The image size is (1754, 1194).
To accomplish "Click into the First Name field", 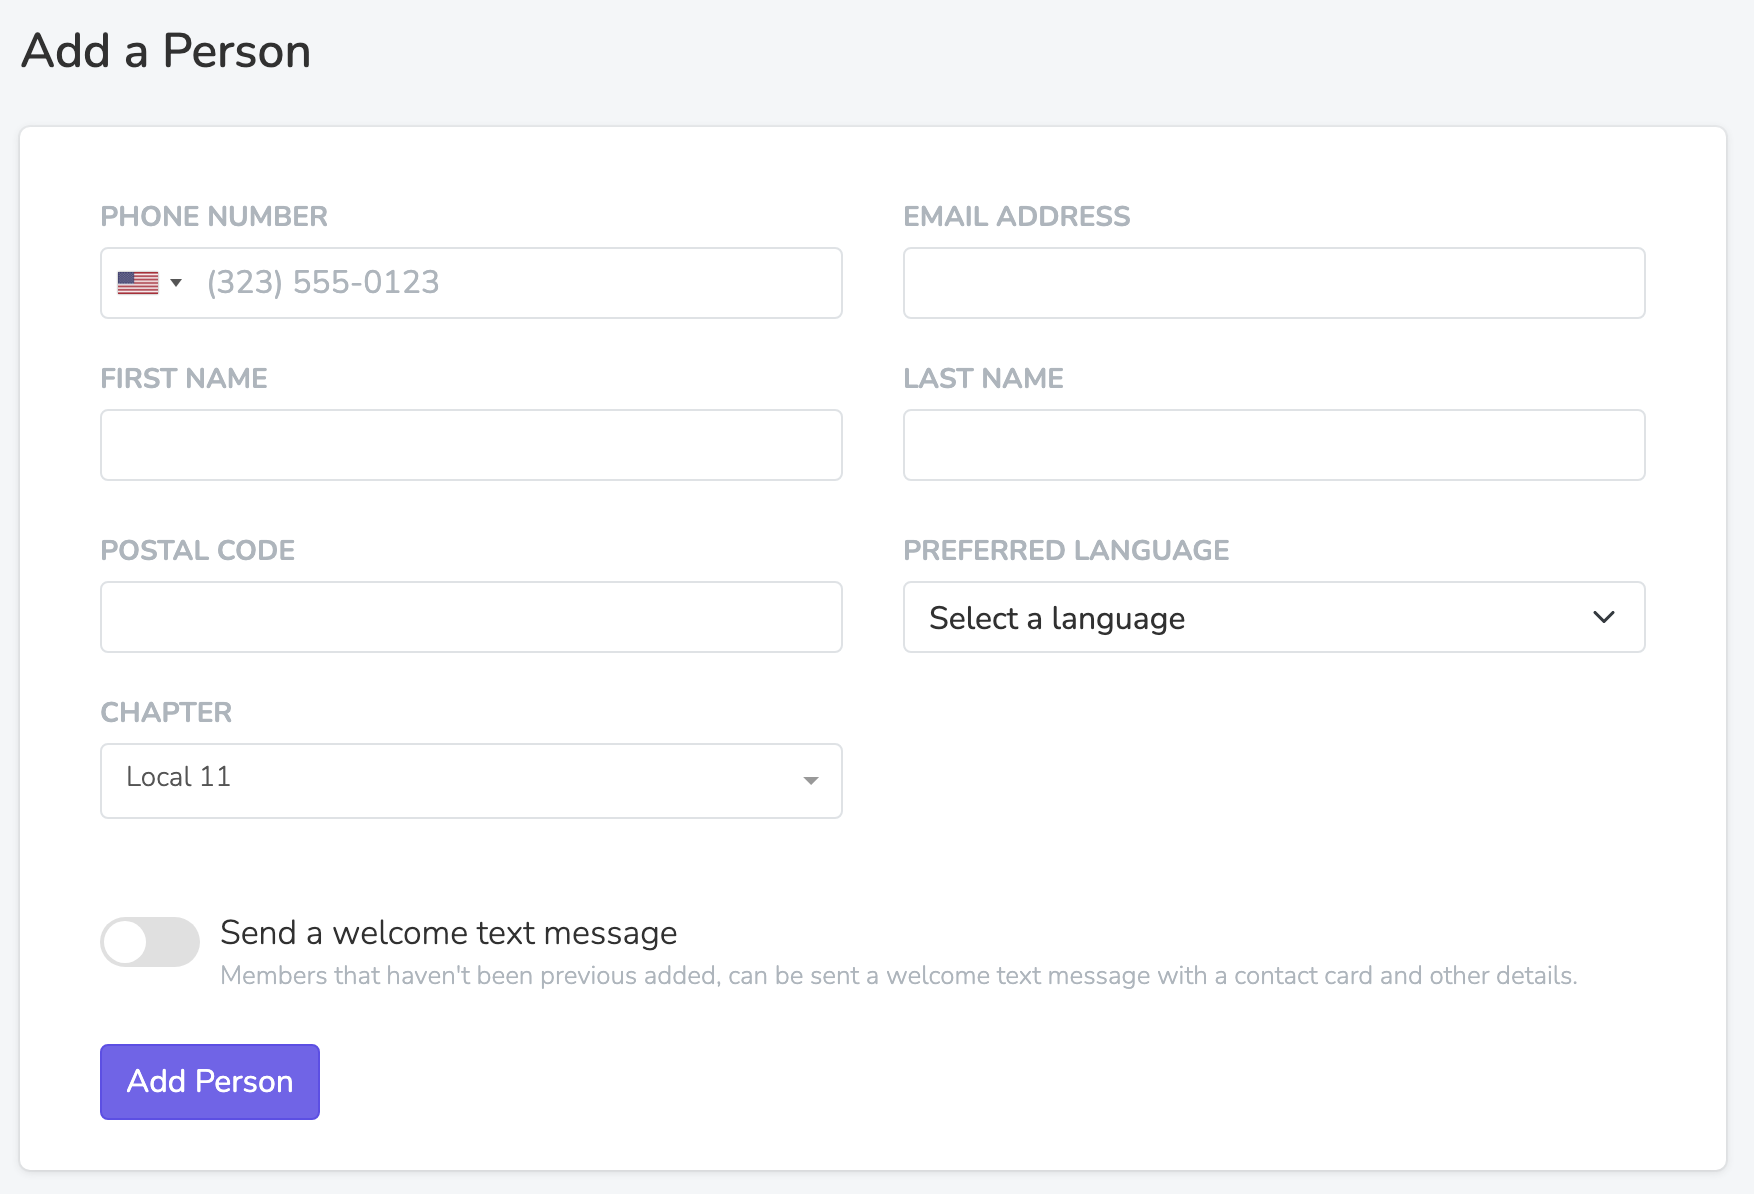I will [471, 445].
